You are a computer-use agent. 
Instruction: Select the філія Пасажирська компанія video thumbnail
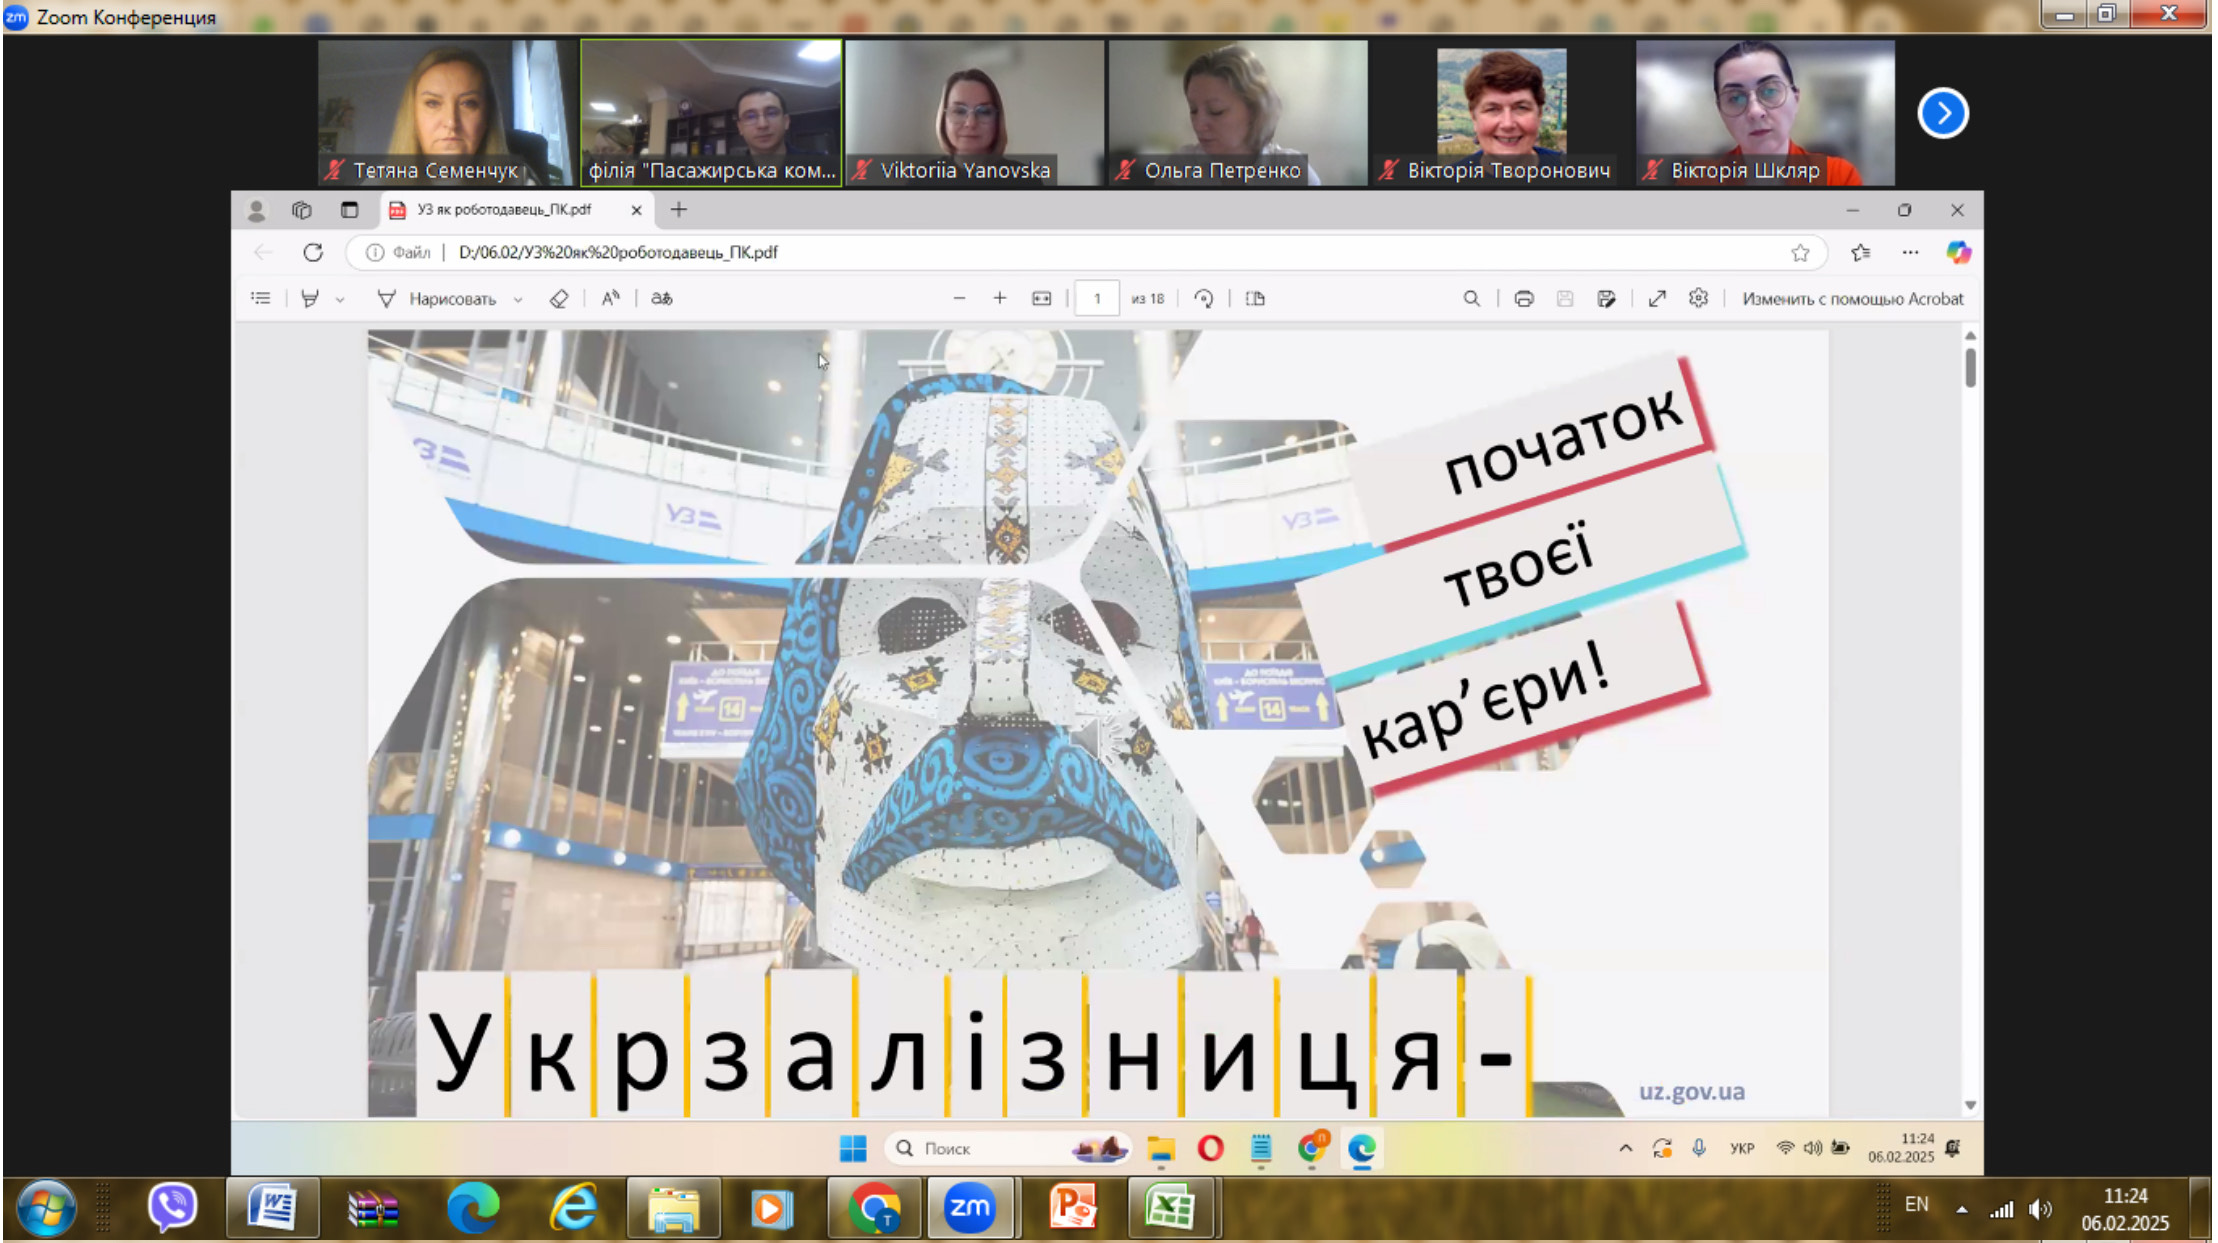pyautogui.click(x=711, y=113)
